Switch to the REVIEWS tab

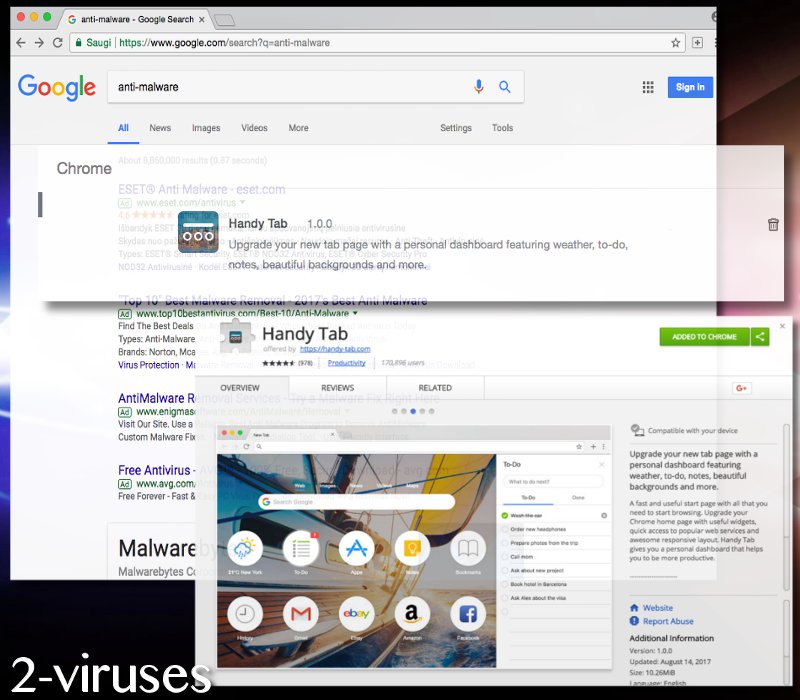pyautogui.click(x=338, y=387)
